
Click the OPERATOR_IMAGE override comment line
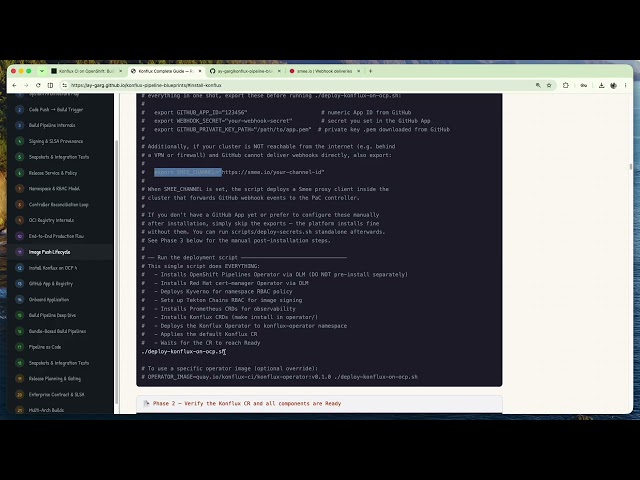point(280,377)
